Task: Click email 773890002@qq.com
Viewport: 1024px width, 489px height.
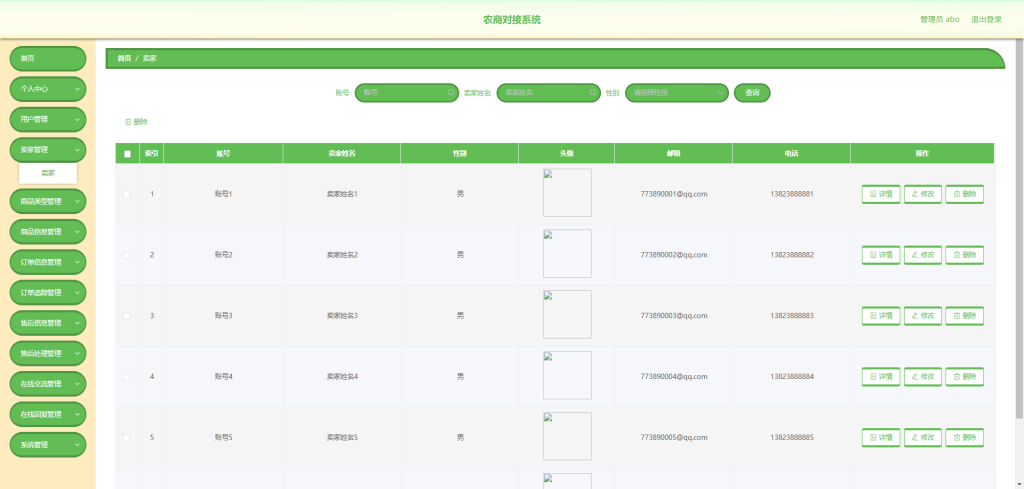Action: tap(674, 255)
